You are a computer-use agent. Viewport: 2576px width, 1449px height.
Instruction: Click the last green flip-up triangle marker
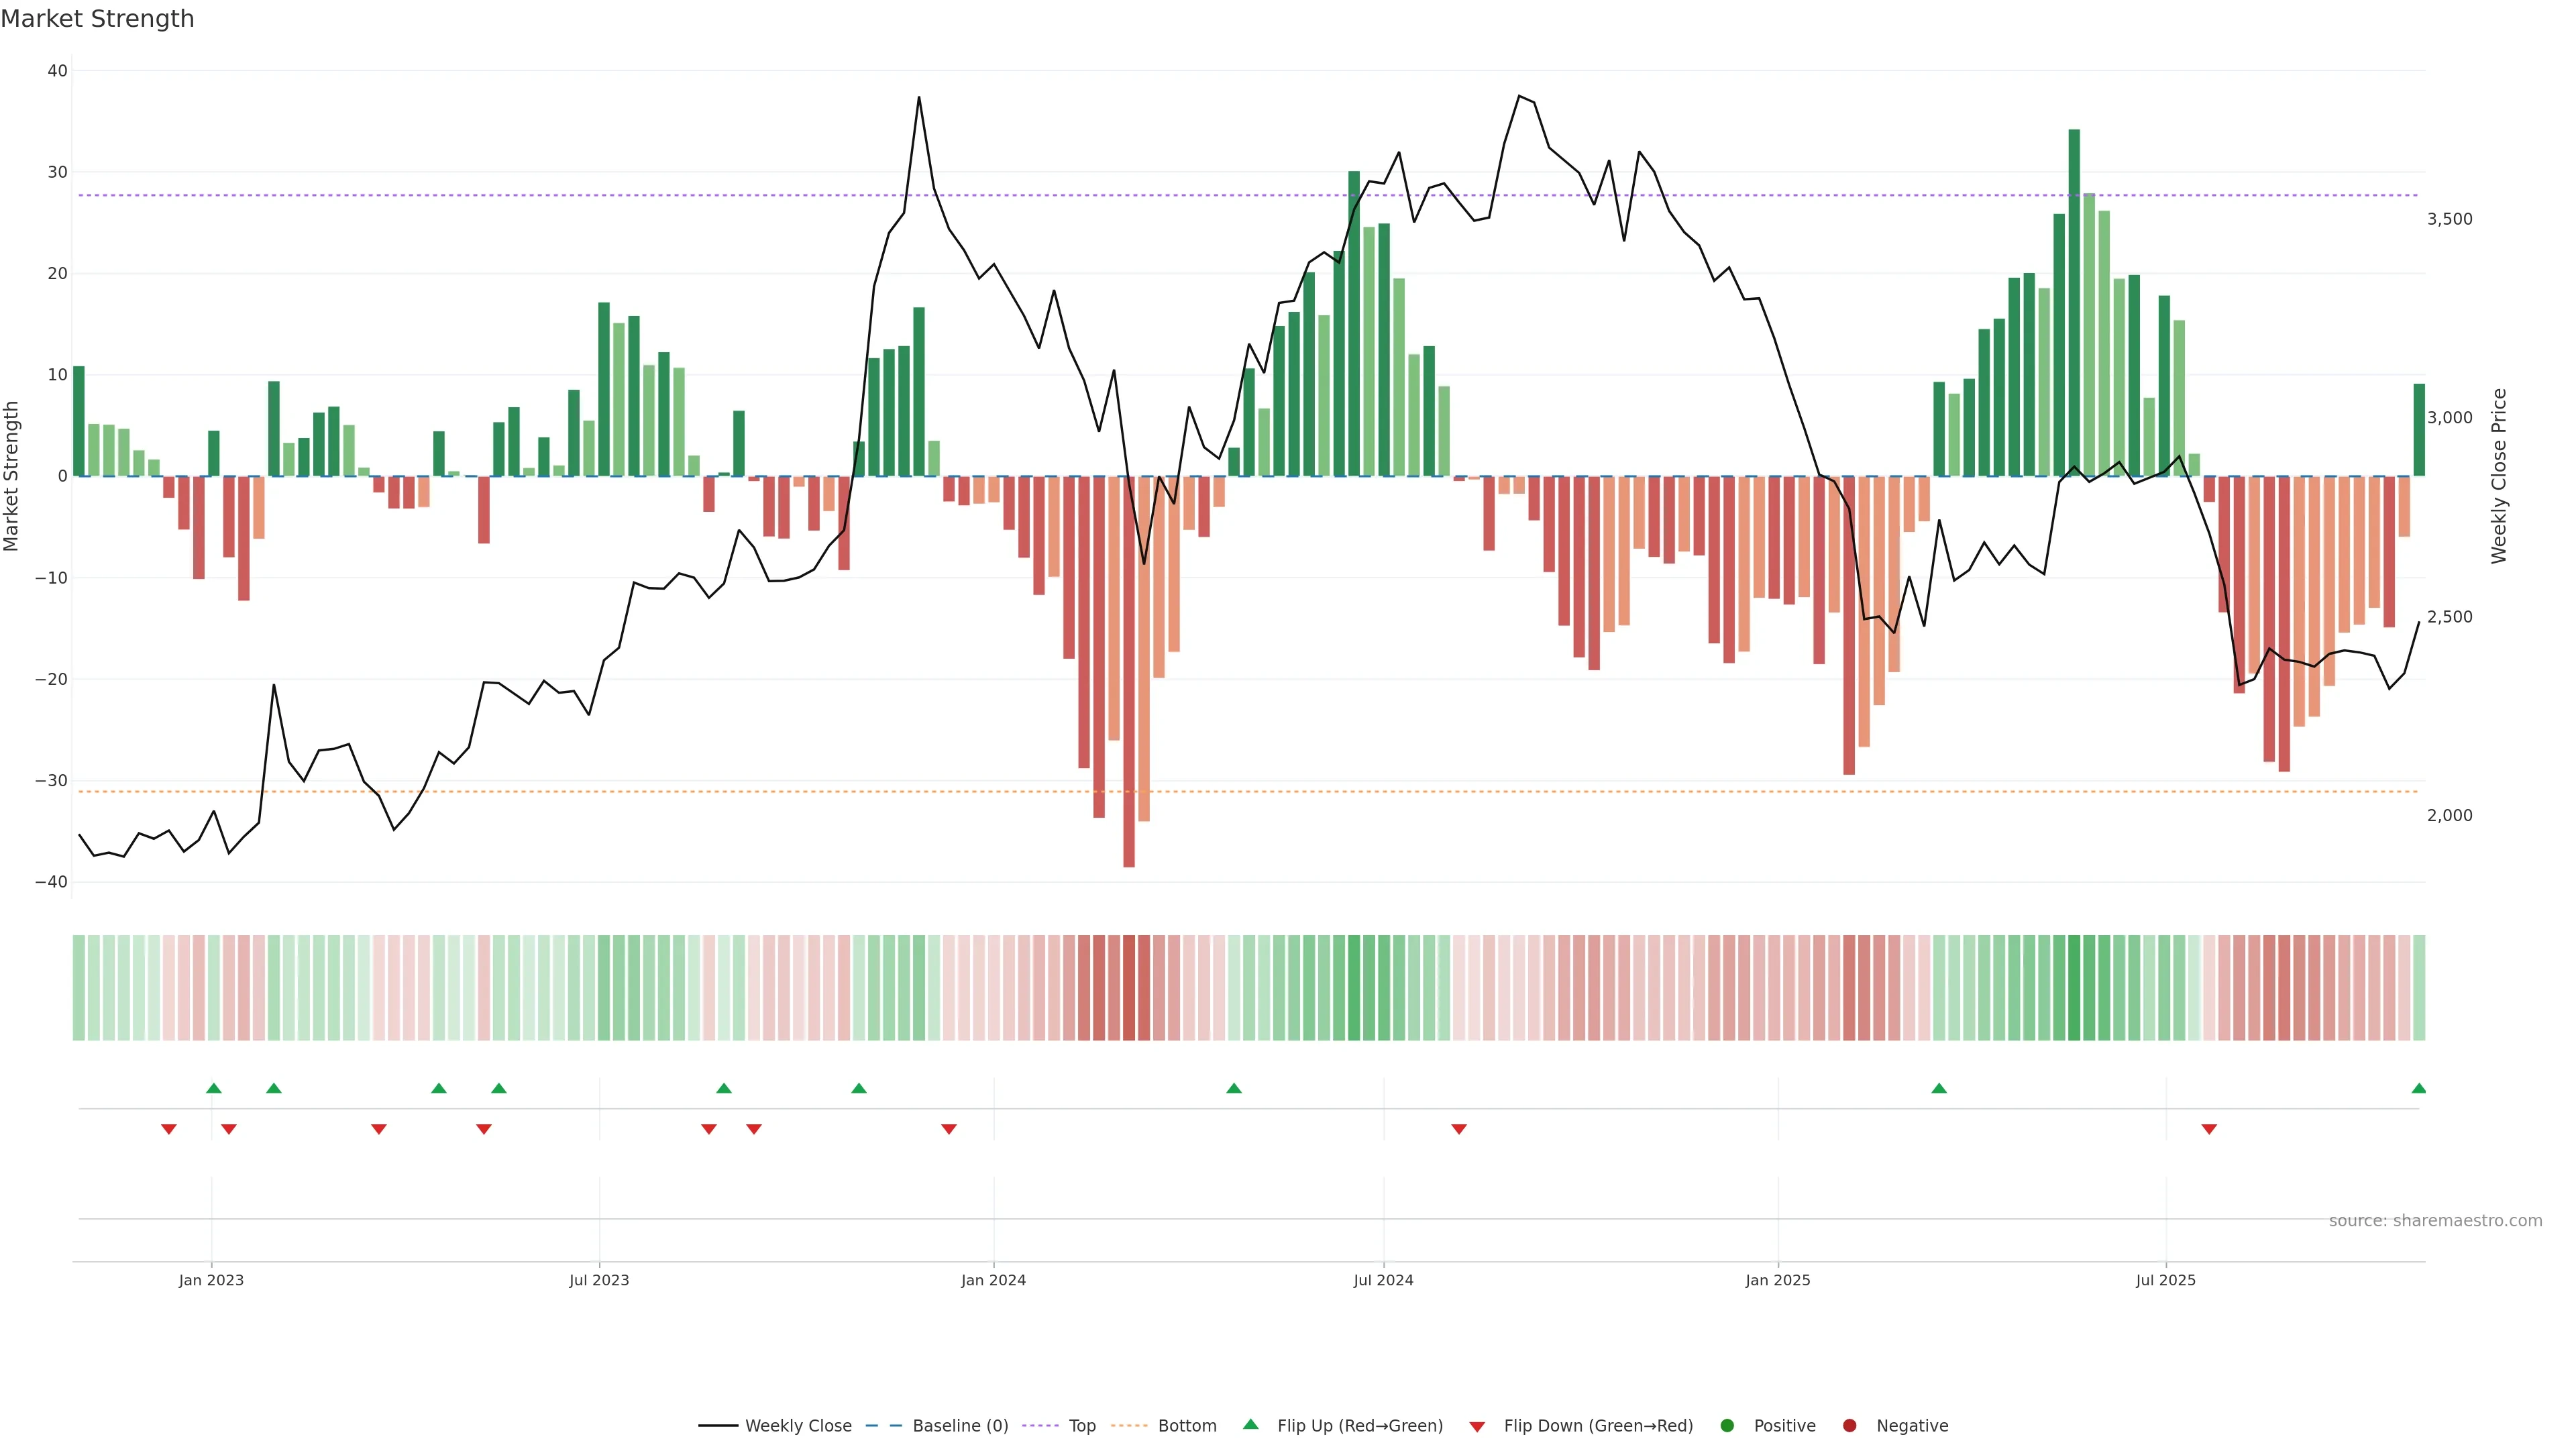pos(2418,1088)
